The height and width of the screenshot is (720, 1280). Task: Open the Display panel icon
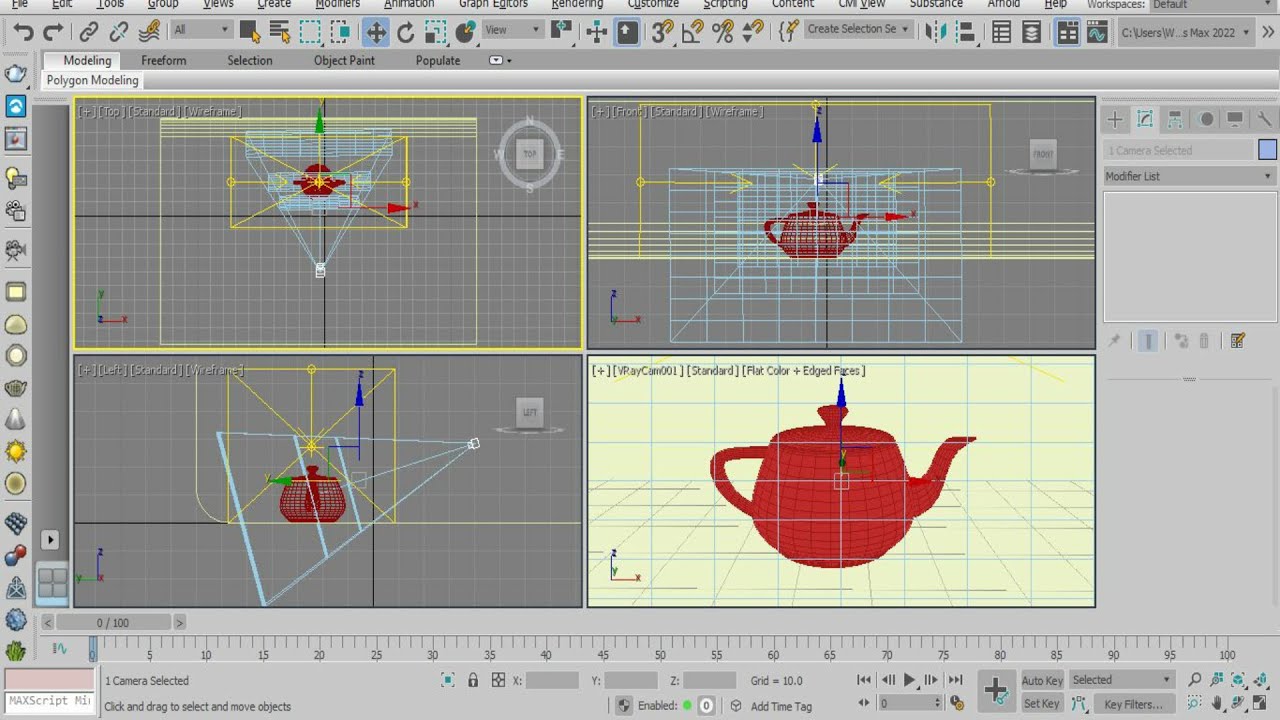click(1235, 120)
